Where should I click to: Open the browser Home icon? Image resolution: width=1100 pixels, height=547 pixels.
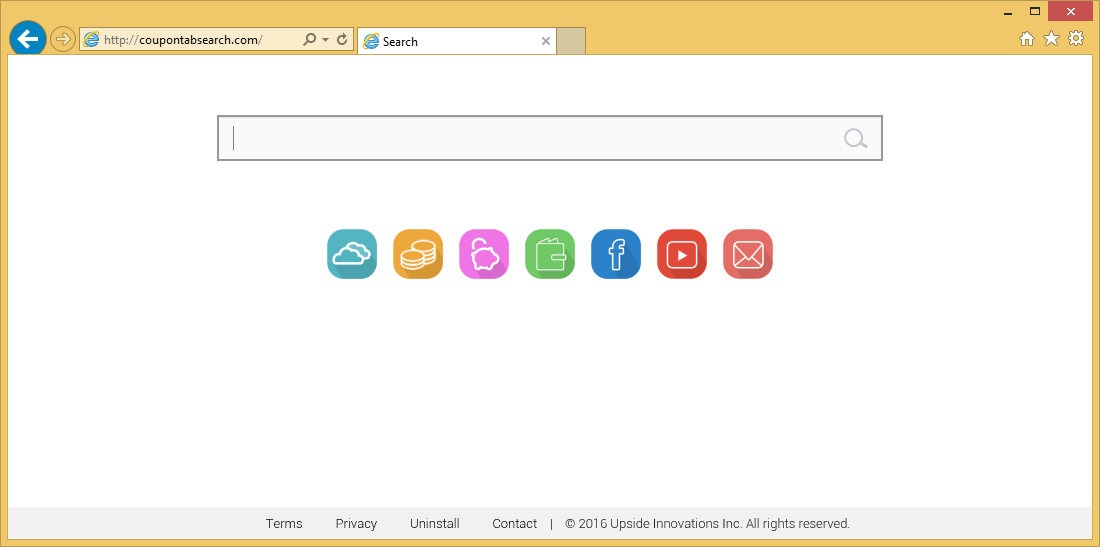(1026, 39)
